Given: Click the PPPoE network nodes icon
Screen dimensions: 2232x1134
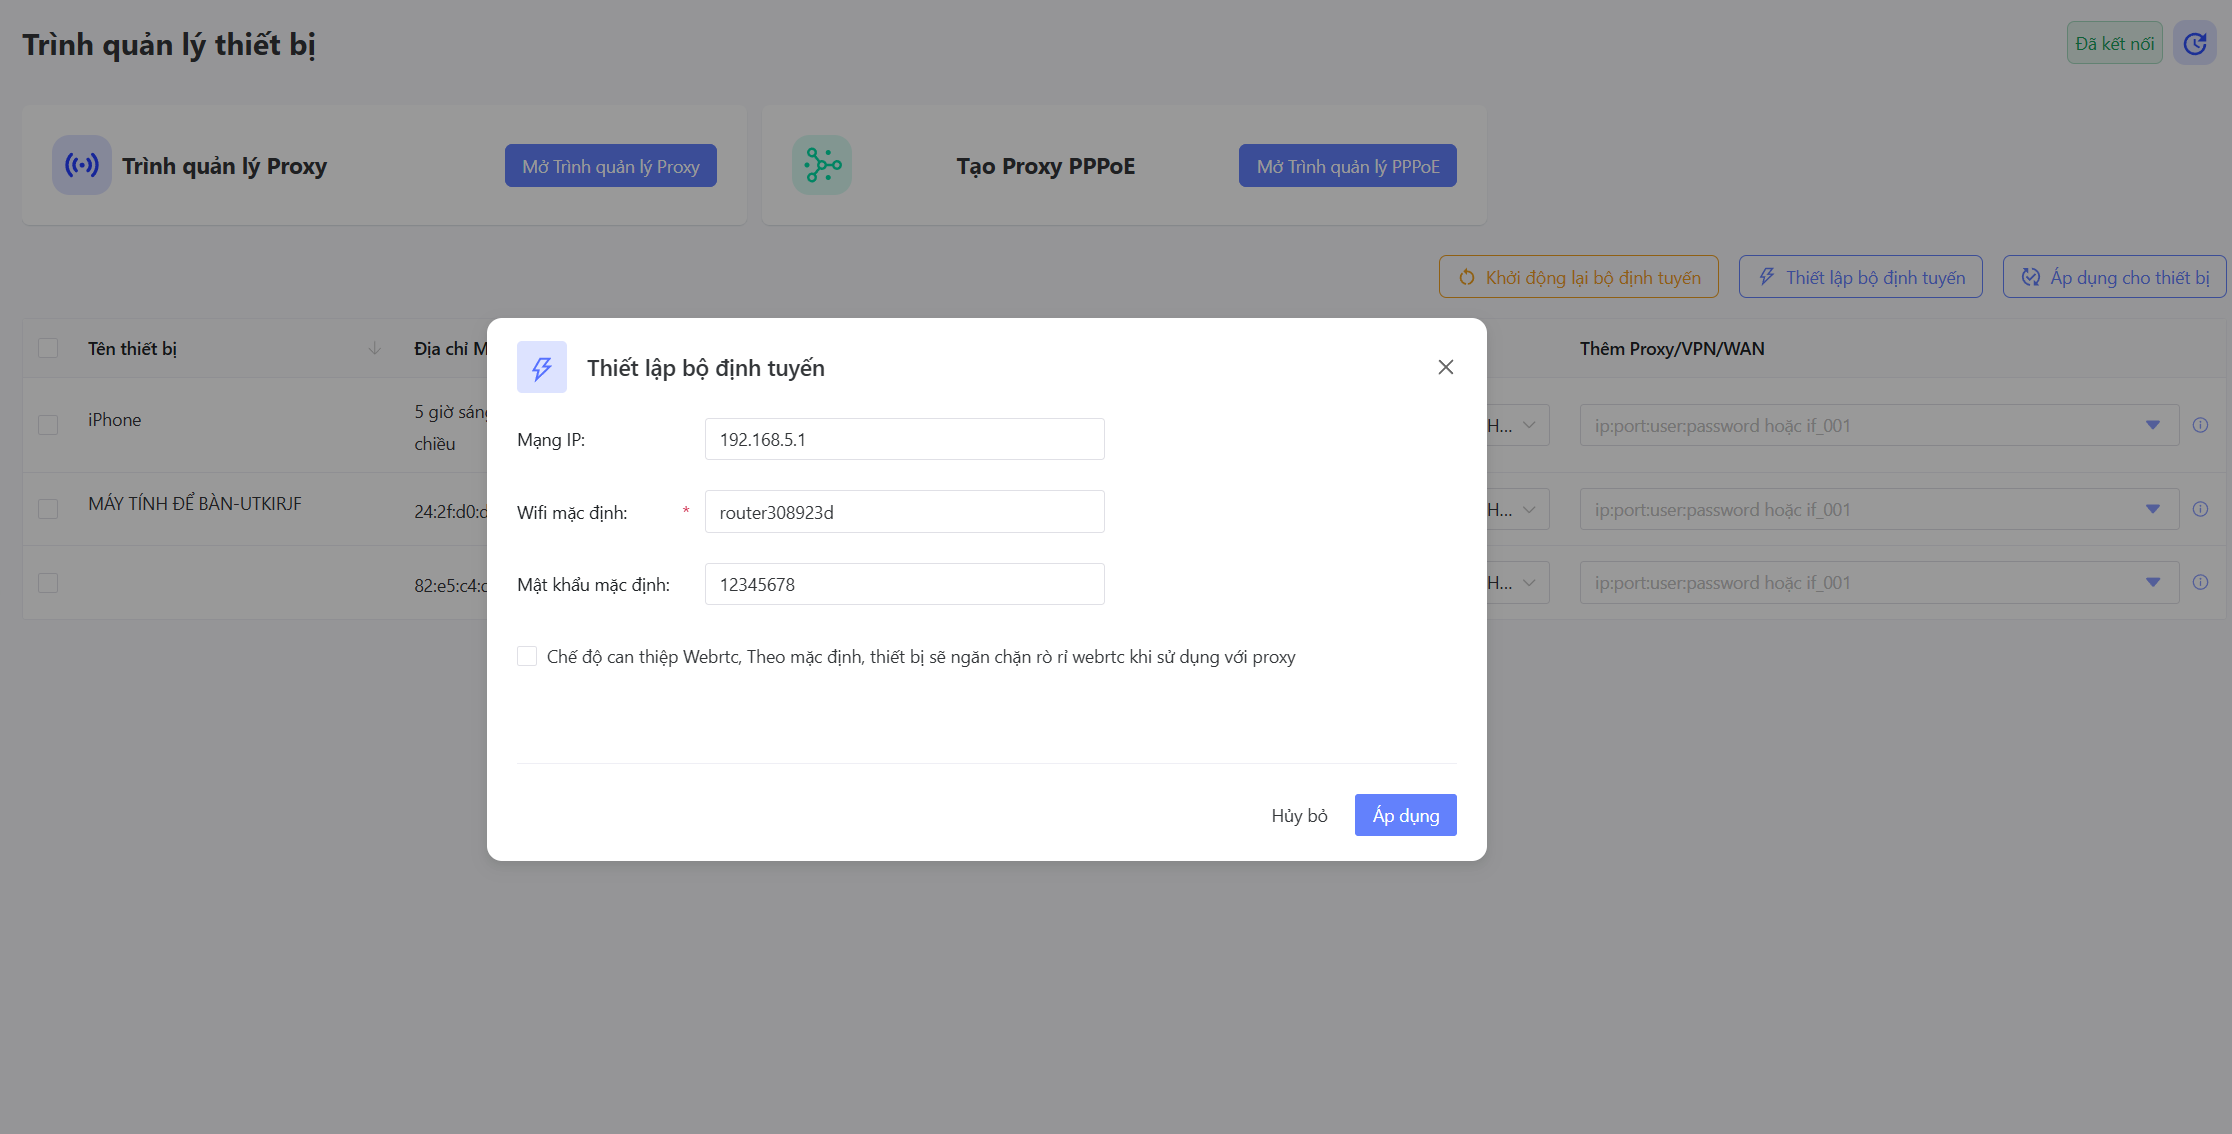Looking at the screenshot, I should (x=822, y=165).
